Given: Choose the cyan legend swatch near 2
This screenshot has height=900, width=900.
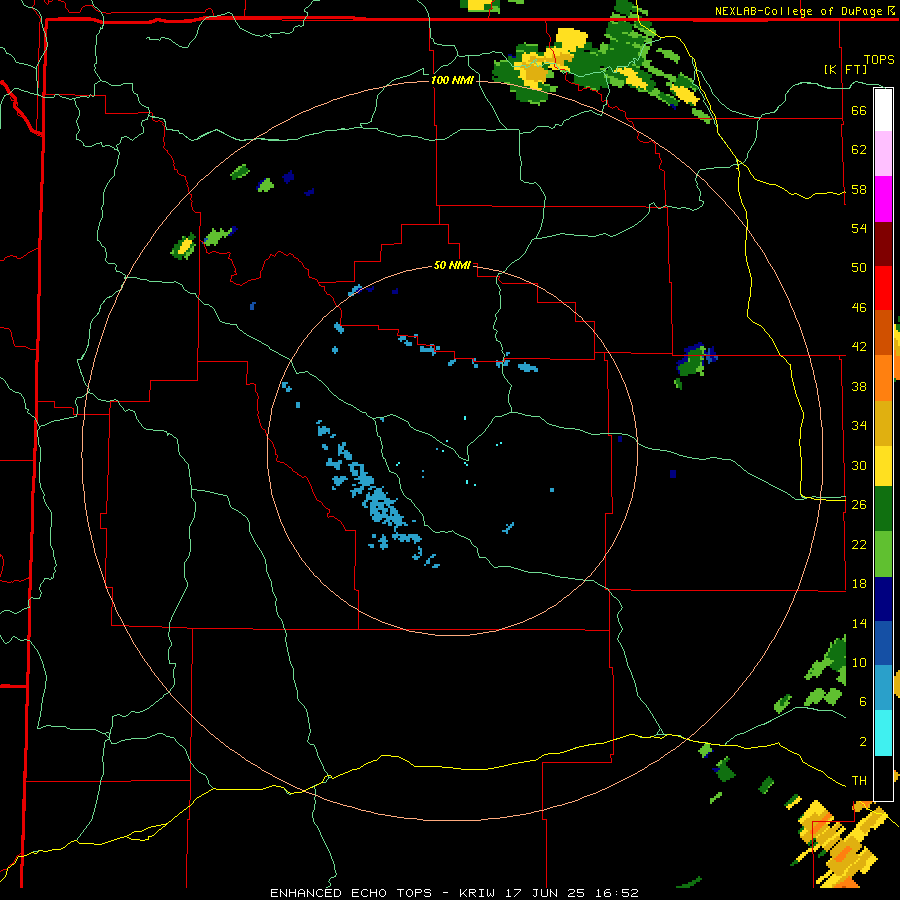Looking at the screenshot, I should (x=883, y=733).
